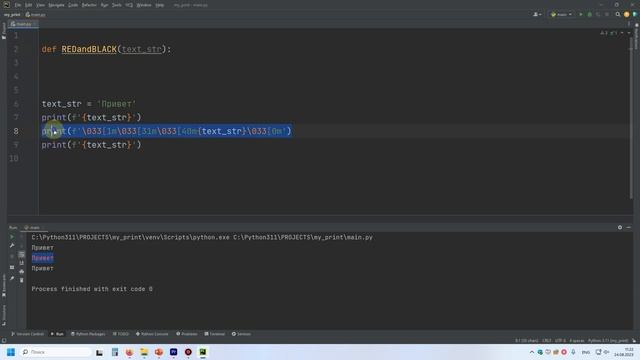
Task: Hide the Run tool window
Action: 629,227
